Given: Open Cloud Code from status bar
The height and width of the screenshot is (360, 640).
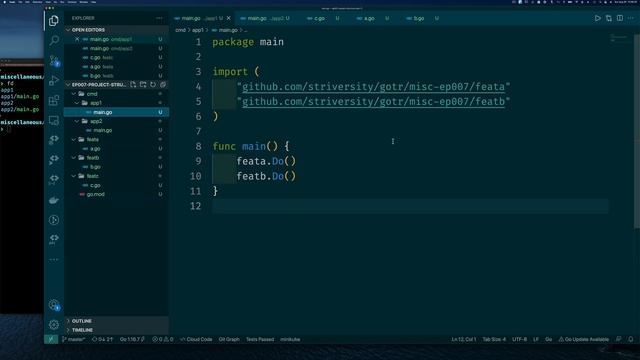Looking at the screenshot, I should pyautogui.click(x=196, y=339).
